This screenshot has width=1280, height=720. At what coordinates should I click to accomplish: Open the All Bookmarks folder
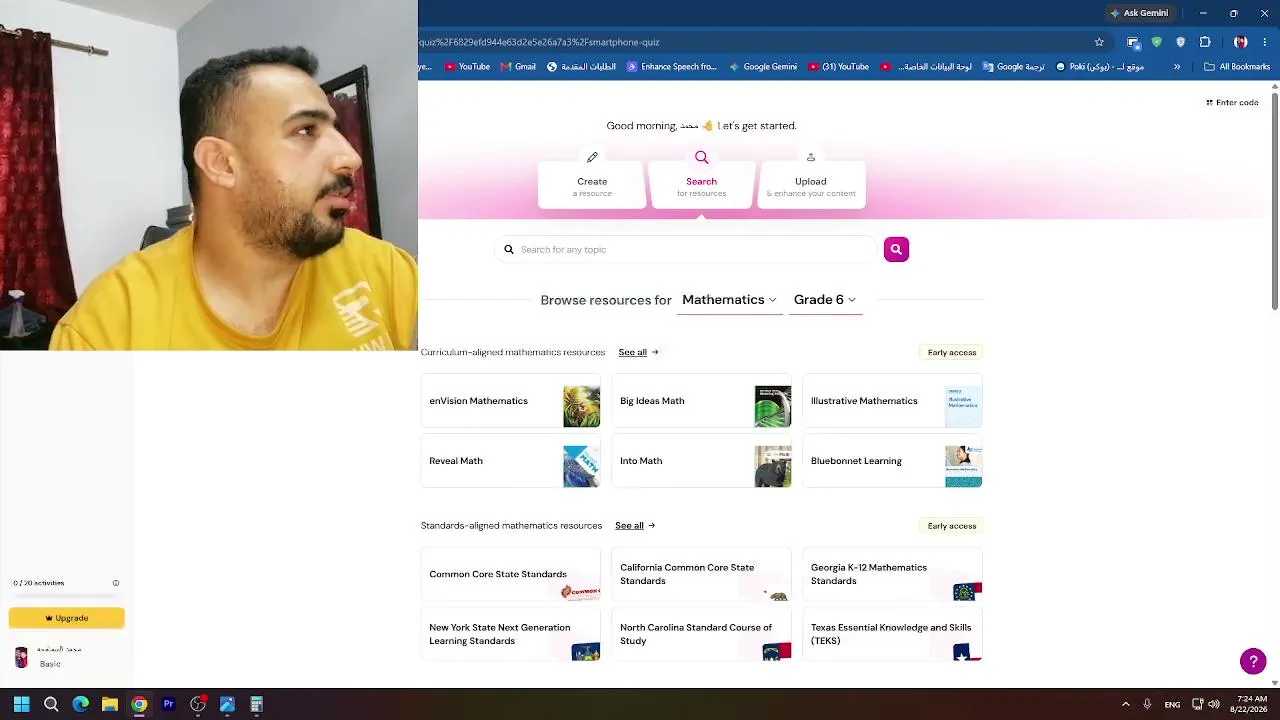(x=1237, y=67)
